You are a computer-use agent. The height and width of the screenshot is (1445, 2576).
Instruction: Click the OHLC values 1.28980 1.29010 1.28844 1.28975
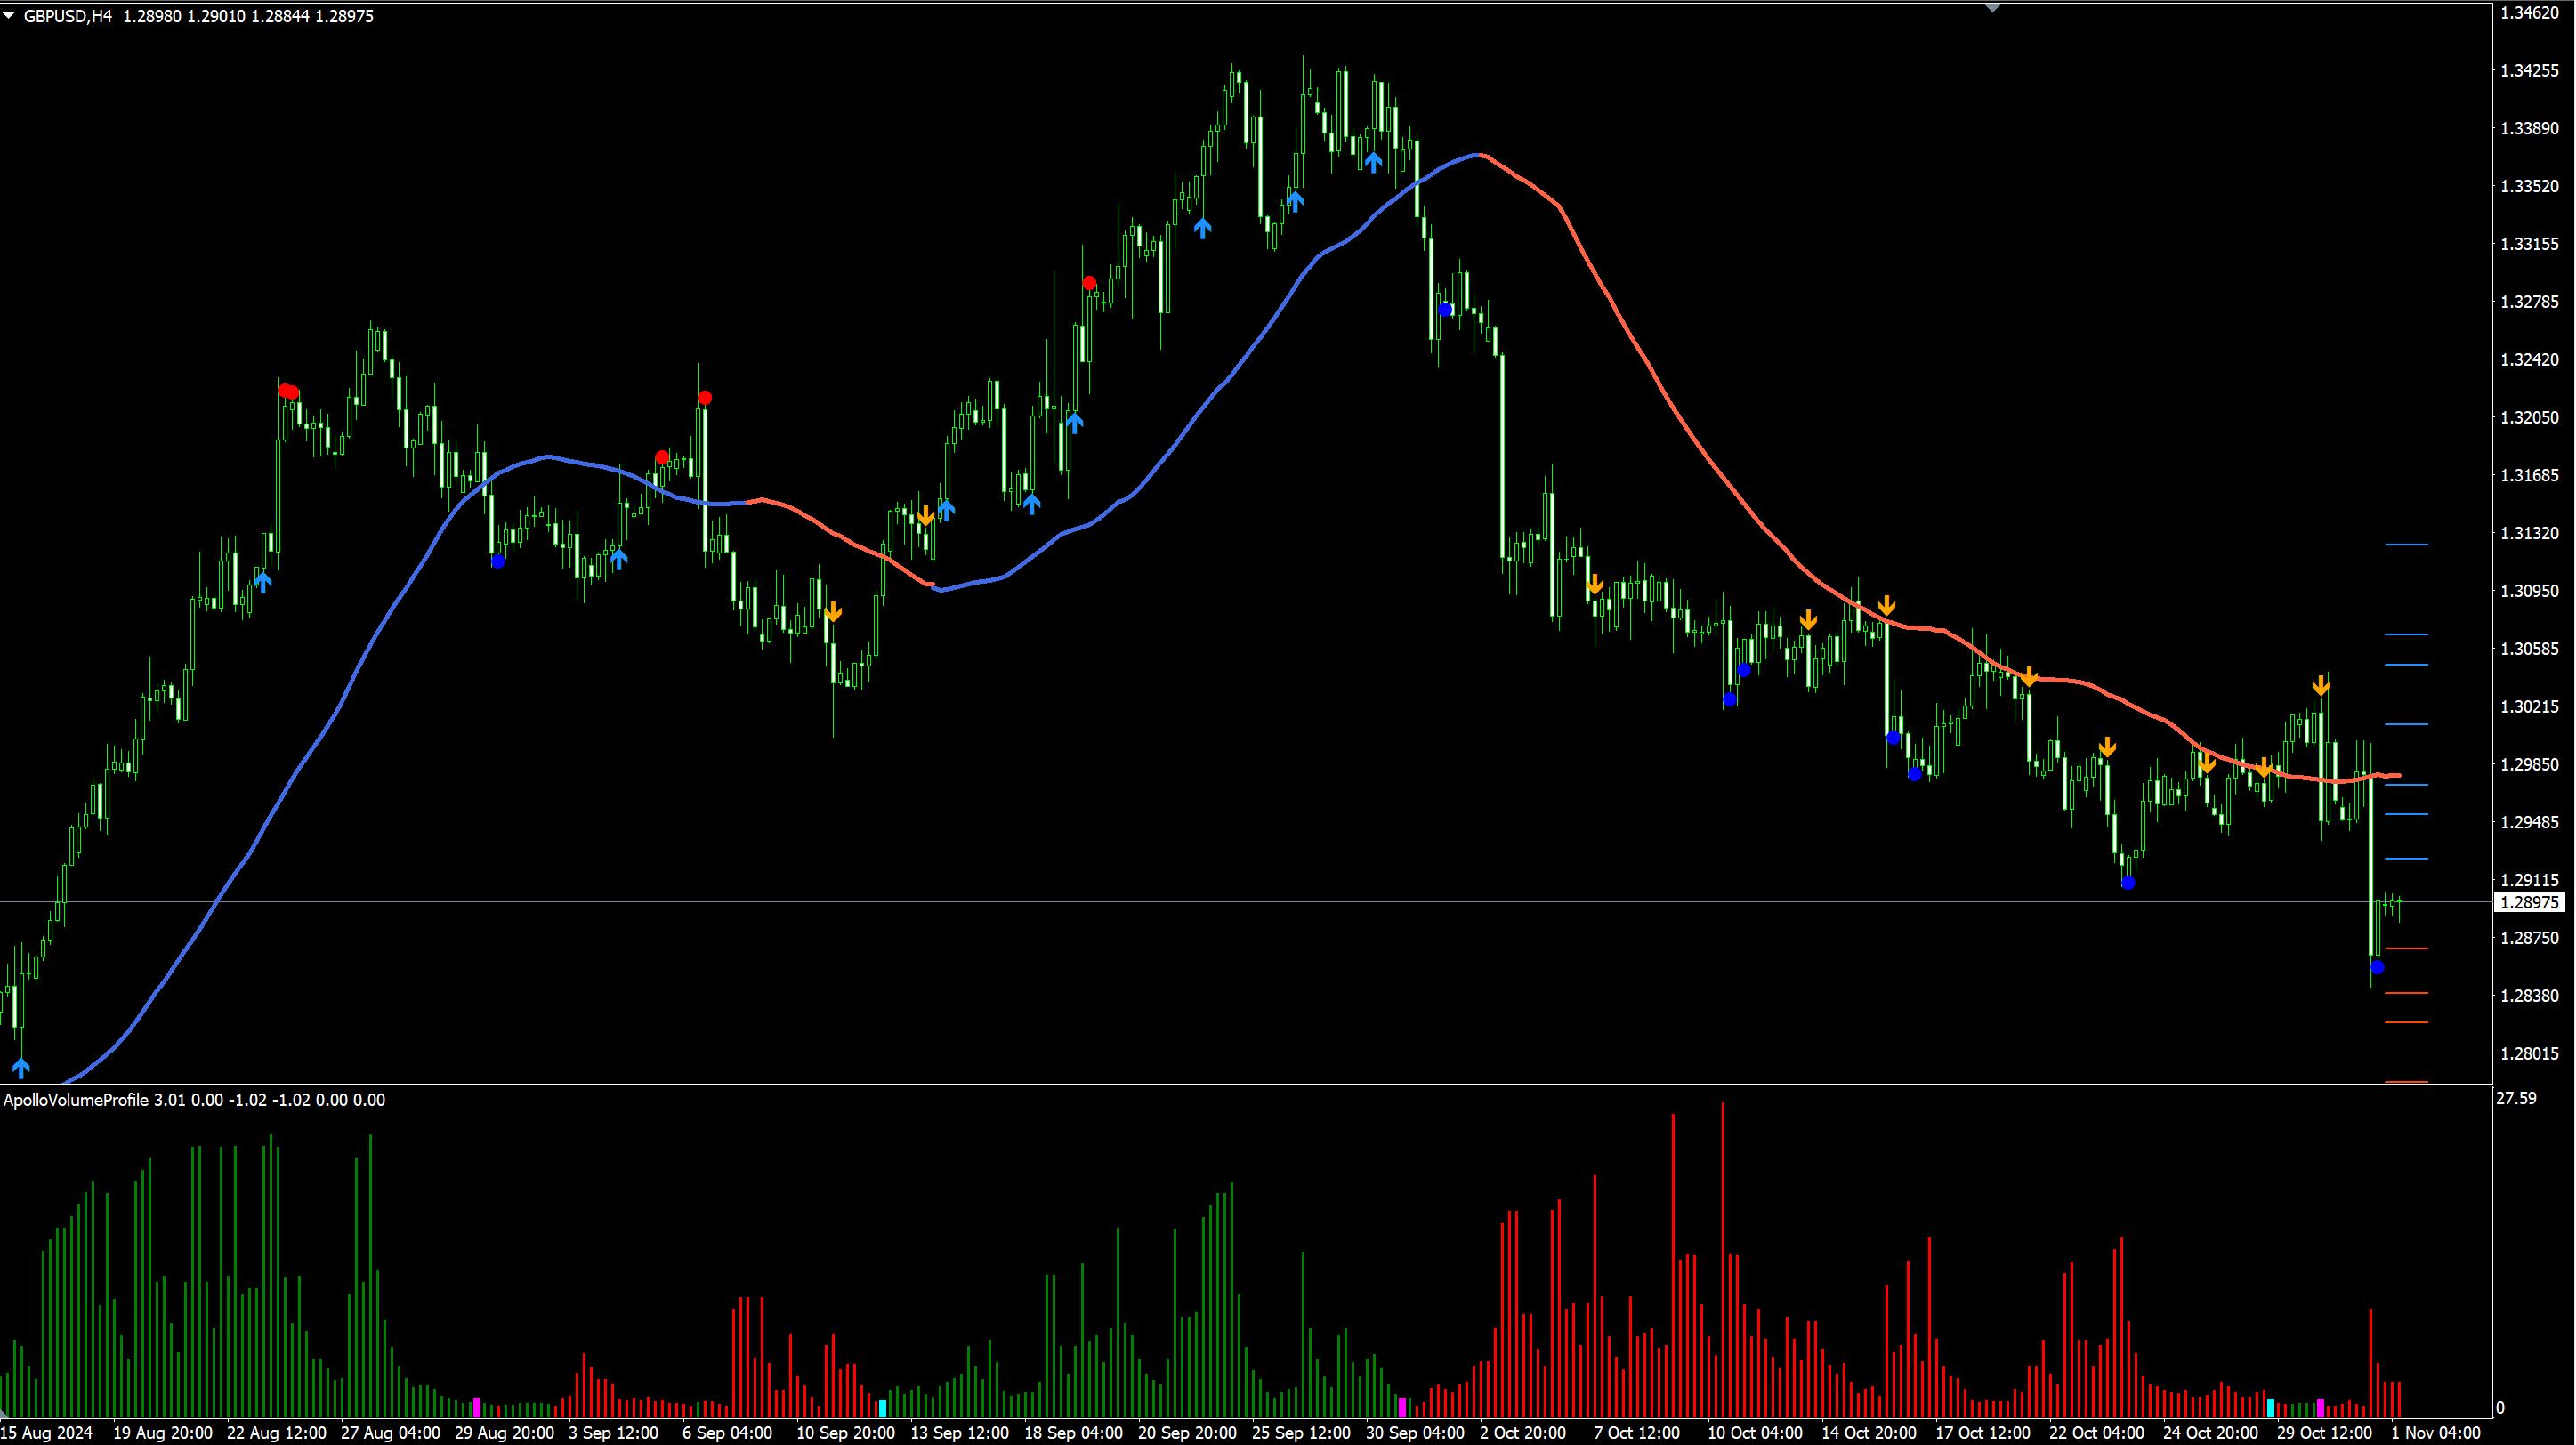point(248,16)
